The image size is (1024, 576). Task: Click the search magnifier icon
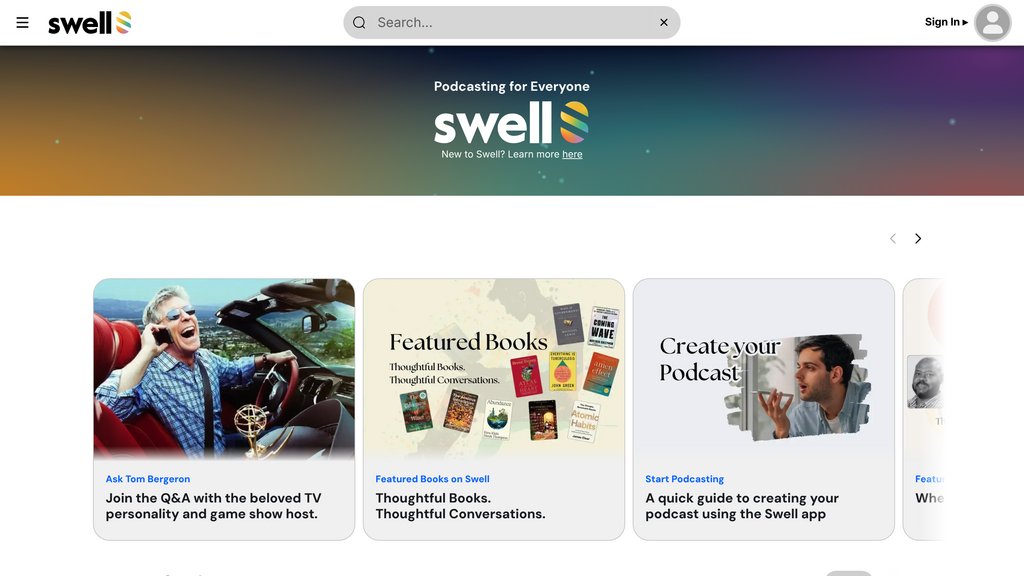tap(359, 23)
